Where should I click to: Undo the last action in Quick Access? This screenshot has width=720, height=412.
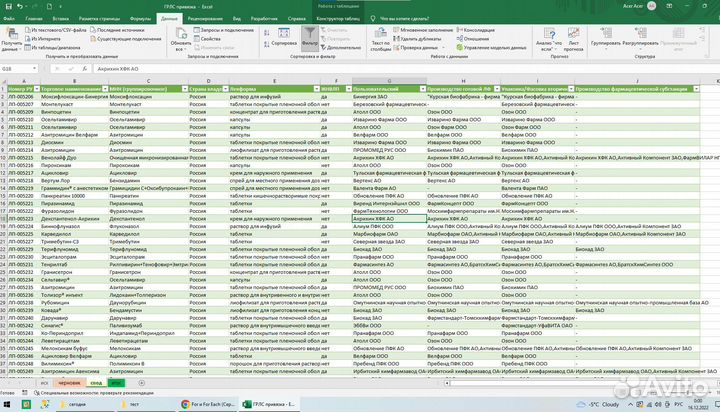(20, 6)
